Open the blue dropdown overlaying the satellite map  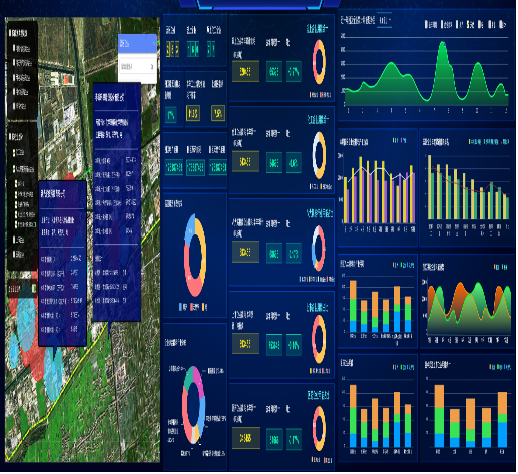pyautogui.click(x=137, y=43)
